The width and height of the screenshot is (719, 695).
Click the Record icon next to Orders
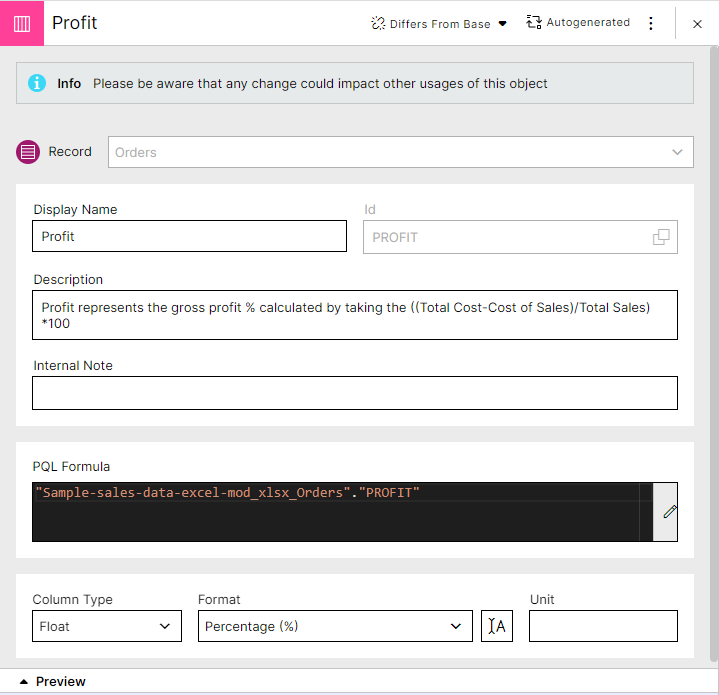[28, 152]
